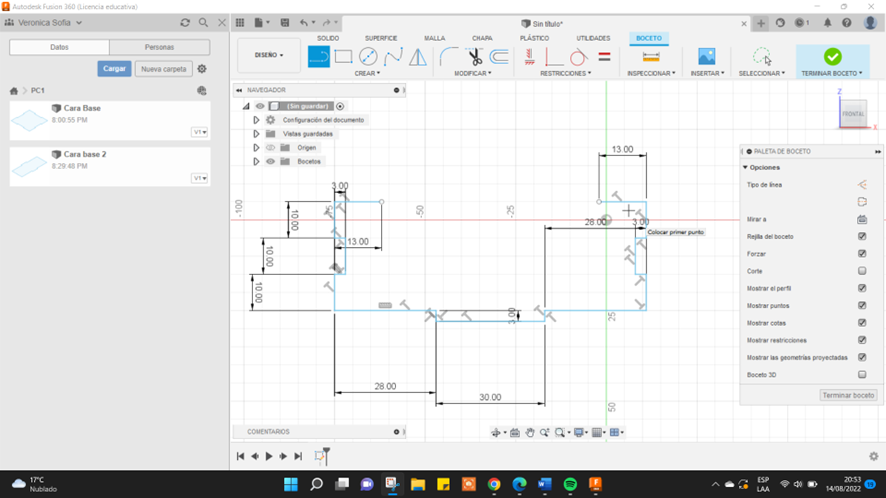
Task: Open the CREAR dropdown menu
Action: coord(367,73)
